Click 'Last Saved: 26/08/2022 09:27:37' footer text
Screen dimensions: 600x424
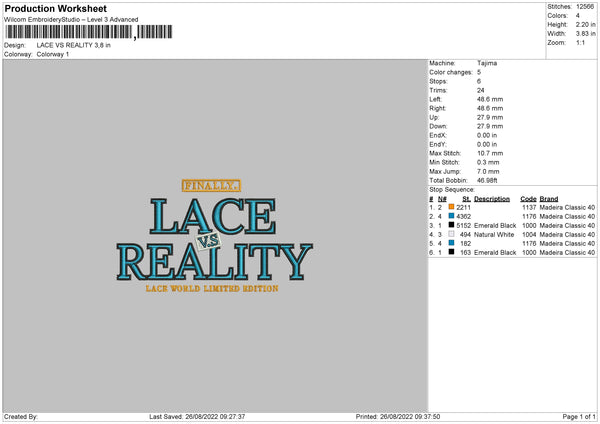pos(197,416)
